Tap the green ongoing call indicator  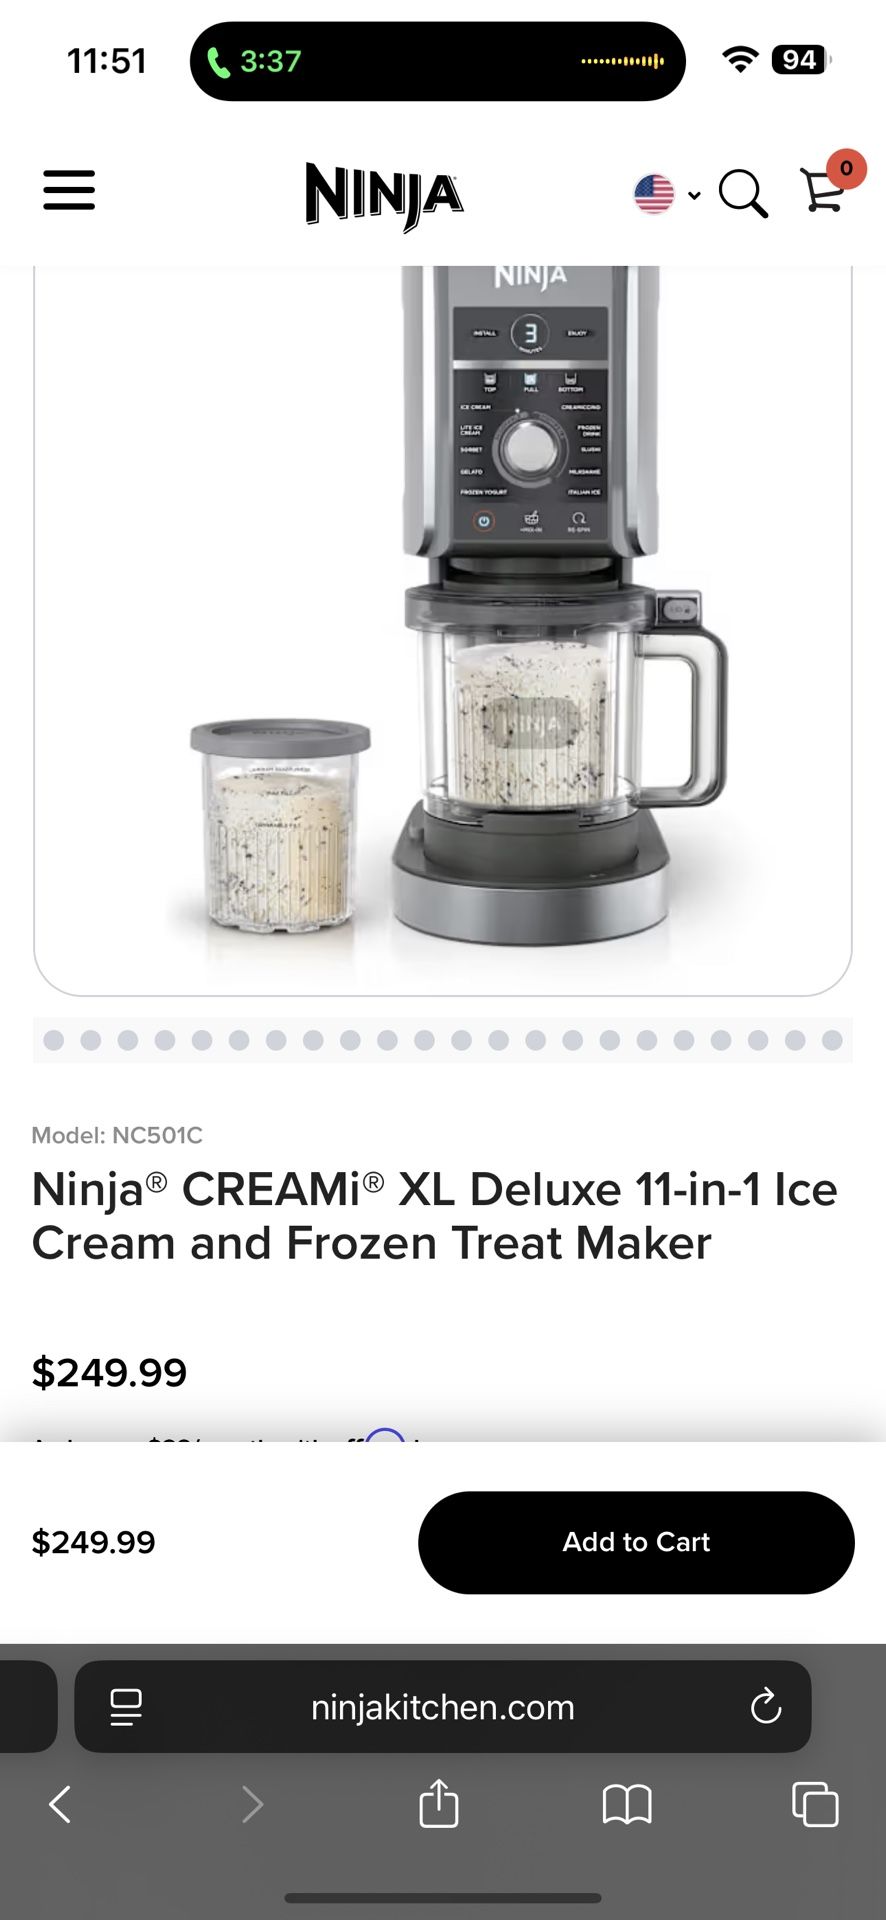[253, 61]
